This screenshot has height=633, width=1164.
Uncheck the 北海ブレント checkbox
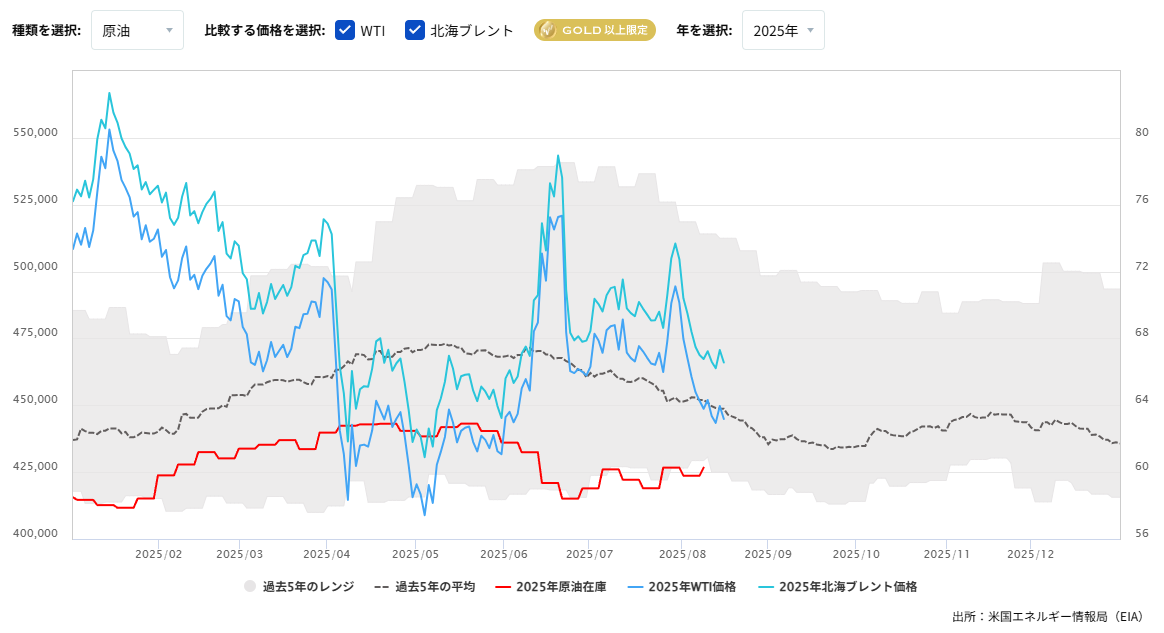[415, 30]
